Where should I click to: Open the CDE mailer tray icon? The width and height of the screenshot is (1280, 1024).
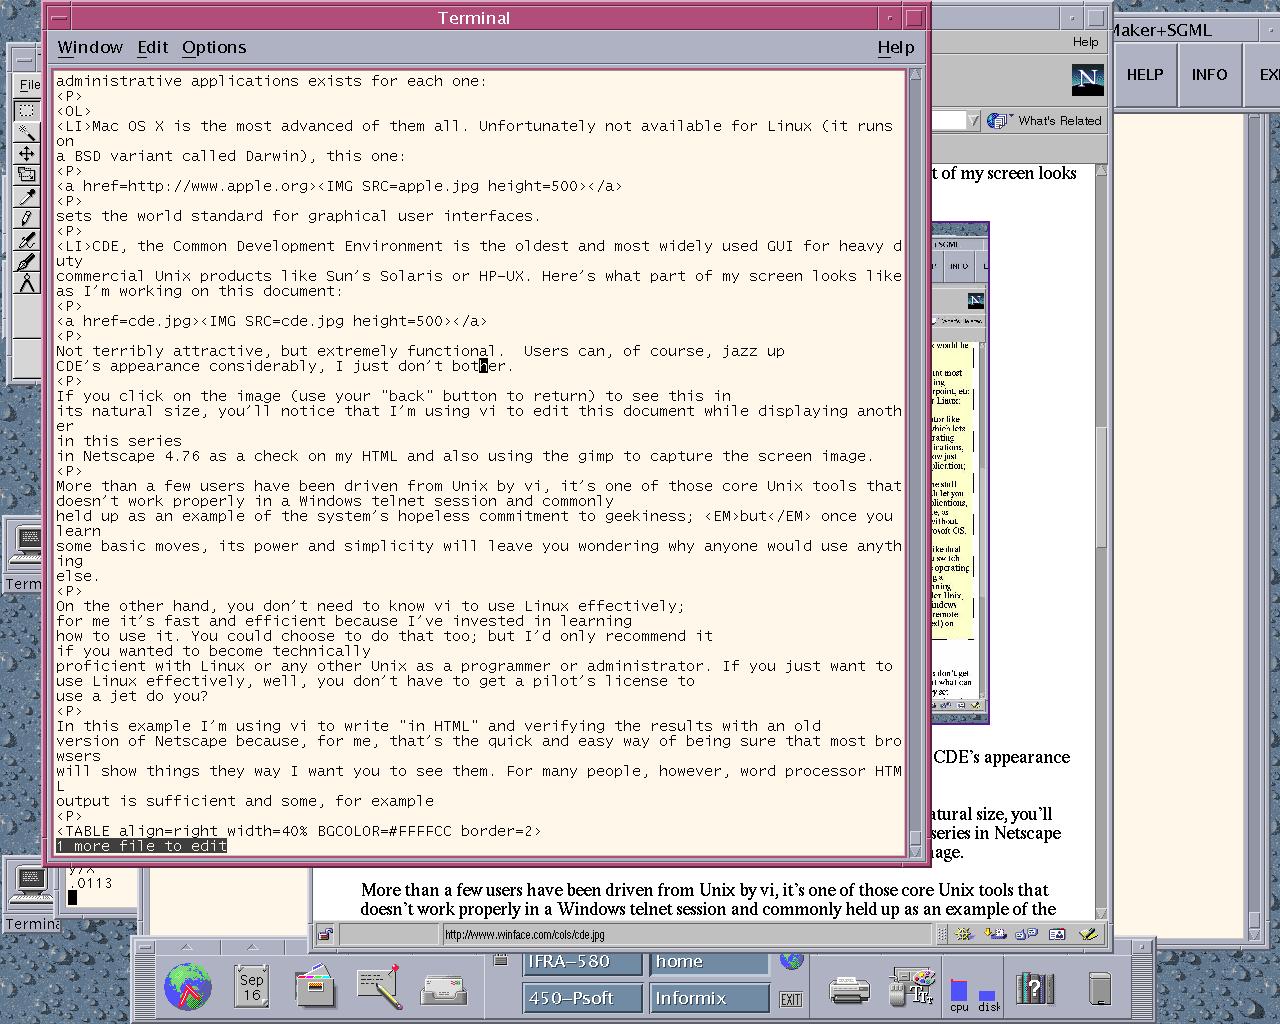[443, 988]
